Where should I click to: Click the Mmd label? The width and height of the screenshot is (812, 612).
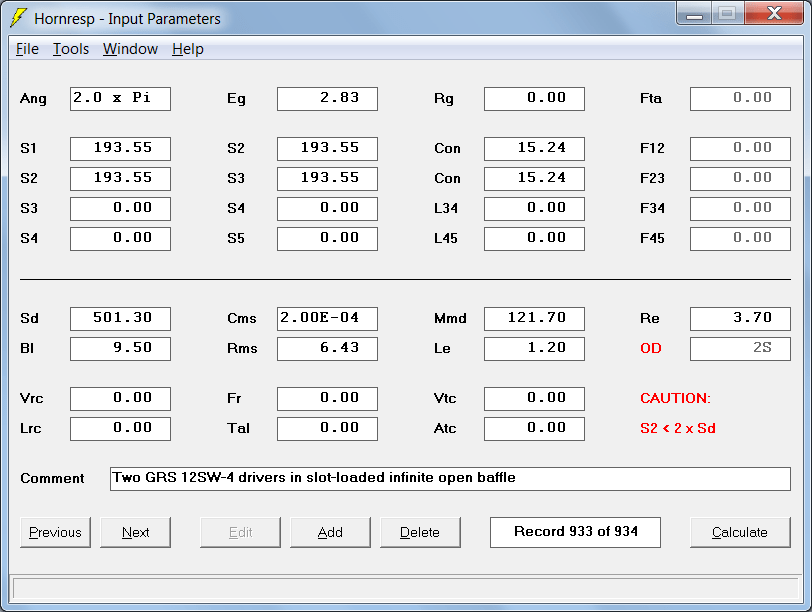point(450,318)
